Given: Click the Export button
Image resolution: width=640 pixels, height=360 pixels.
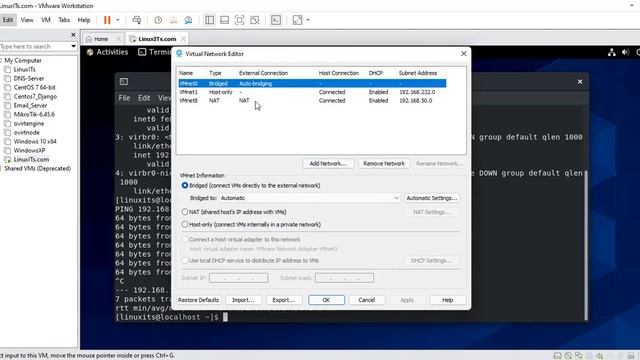Looking at the screenshot, I should (283, 300).
